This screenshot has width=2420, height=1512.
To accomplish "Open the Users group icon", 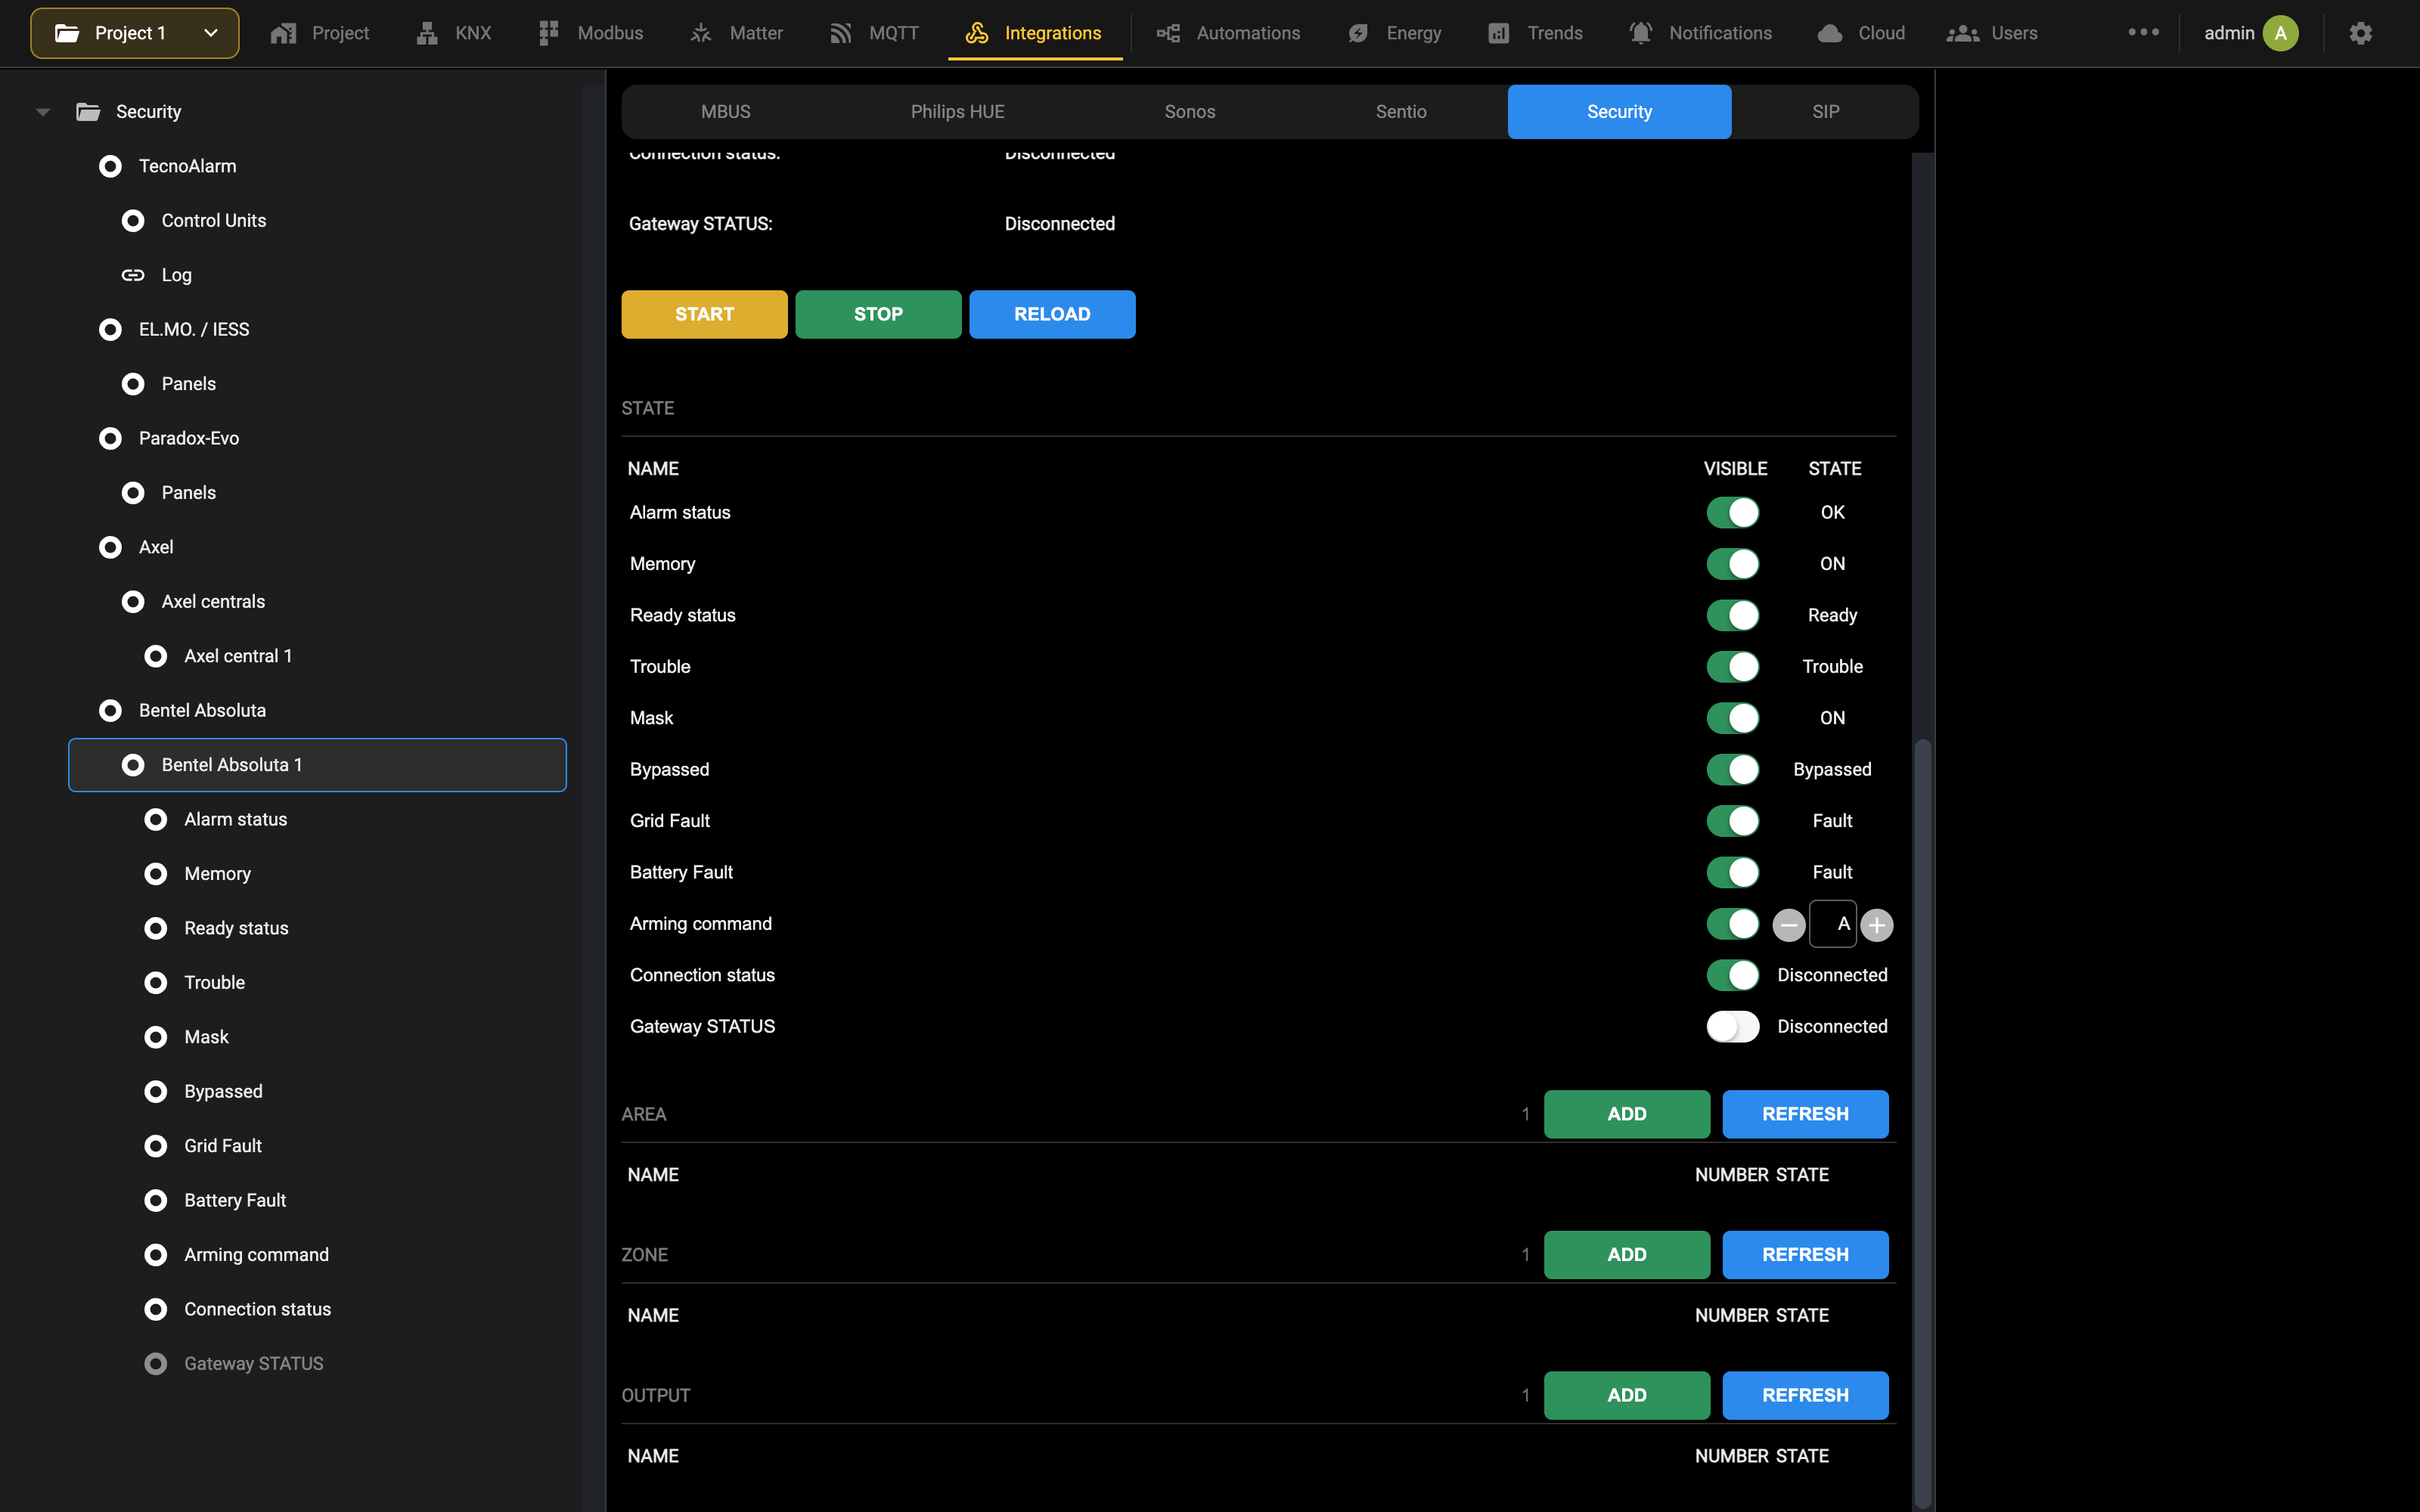I will click(1963, 33).
